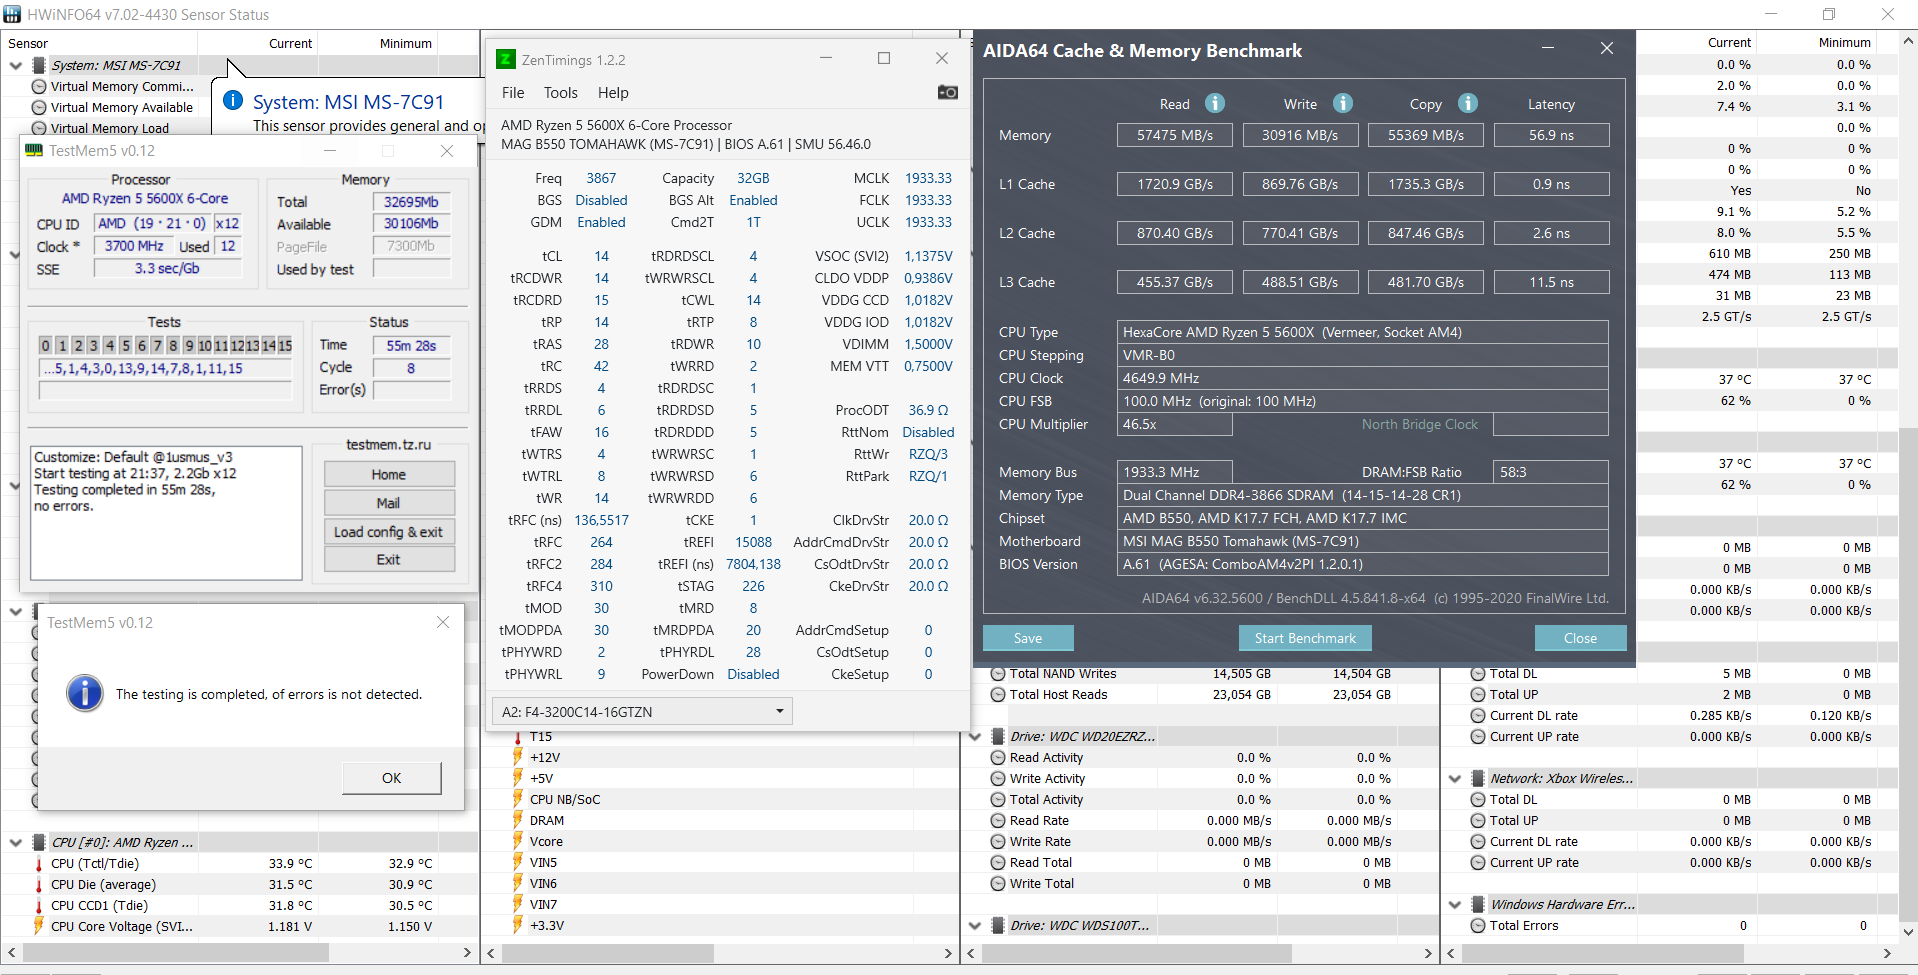Image resolution: width=1918 pixels, height=975 pixels.
Task: Click the Total Errors sensor icon
Action: 1478,925
